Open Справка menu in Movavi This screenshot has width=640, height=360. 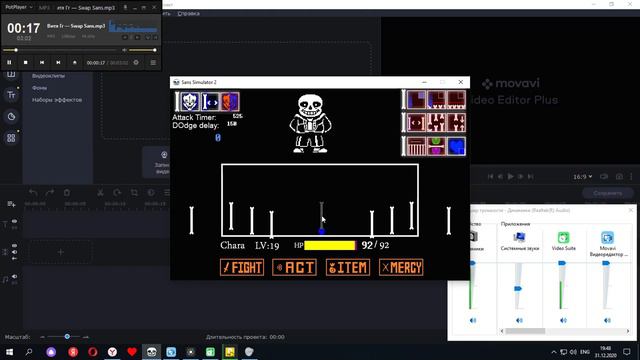189,13
